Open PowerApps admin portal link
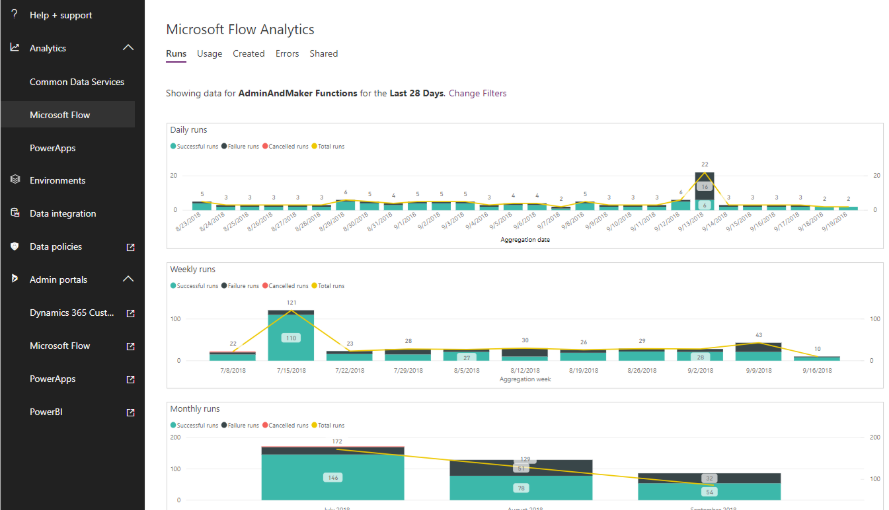This screenshot has width=889, height=510. click(x=52, y=379)
